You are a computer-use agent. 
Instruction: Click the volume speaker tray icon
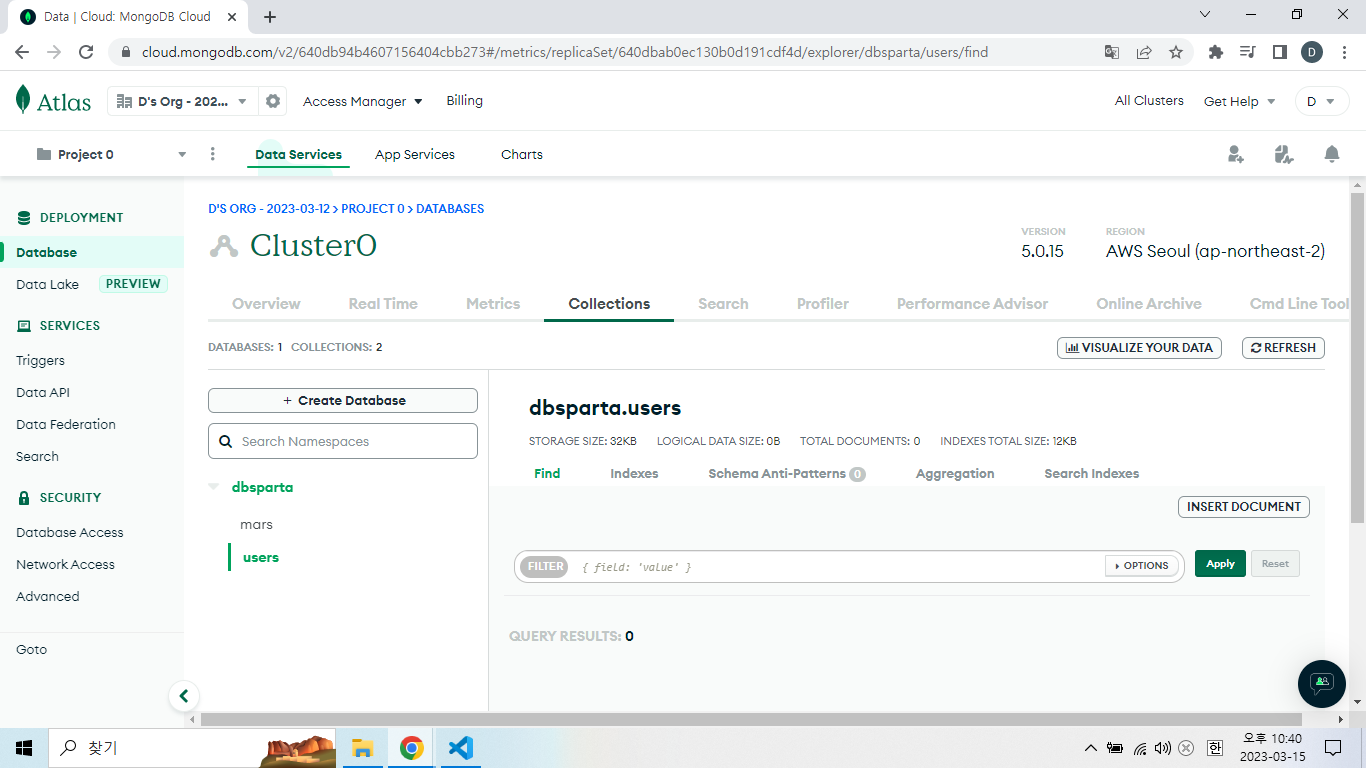tap(1162, 748)
